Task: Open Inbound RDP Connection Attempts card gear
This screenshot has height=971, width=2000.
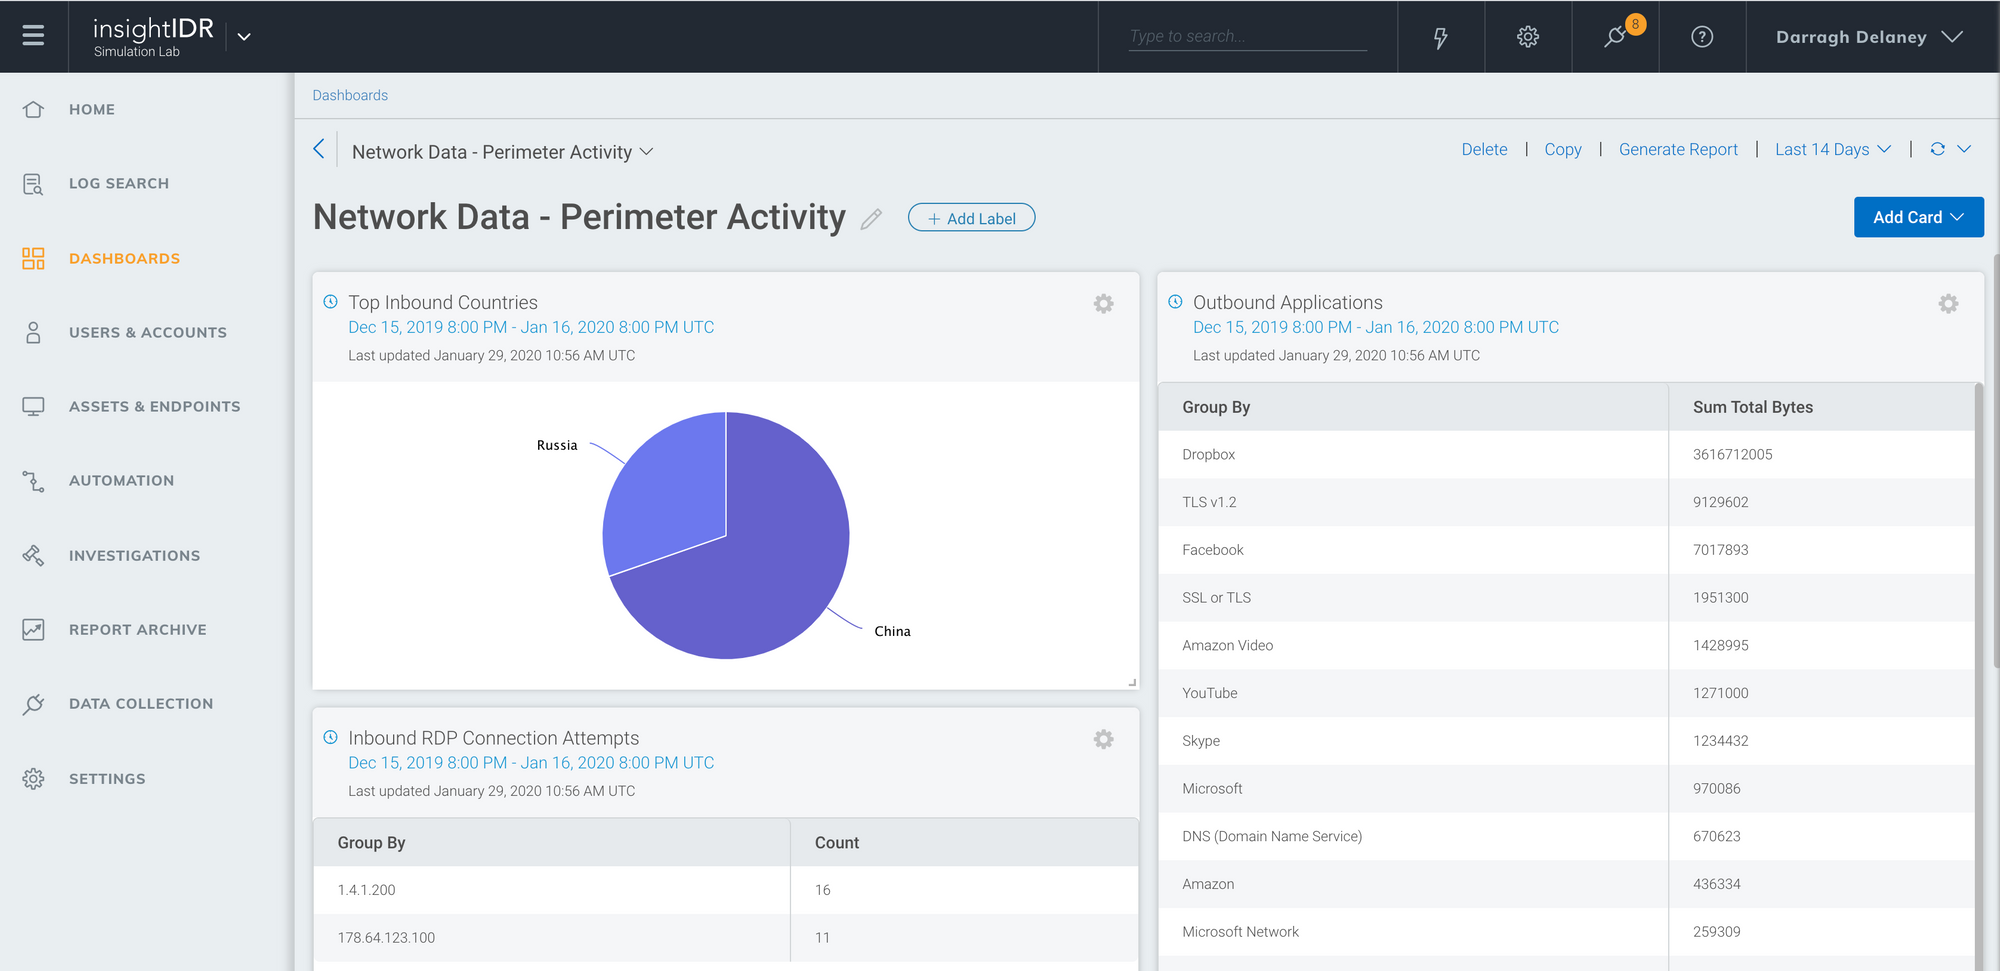Action: (1103, 740)
